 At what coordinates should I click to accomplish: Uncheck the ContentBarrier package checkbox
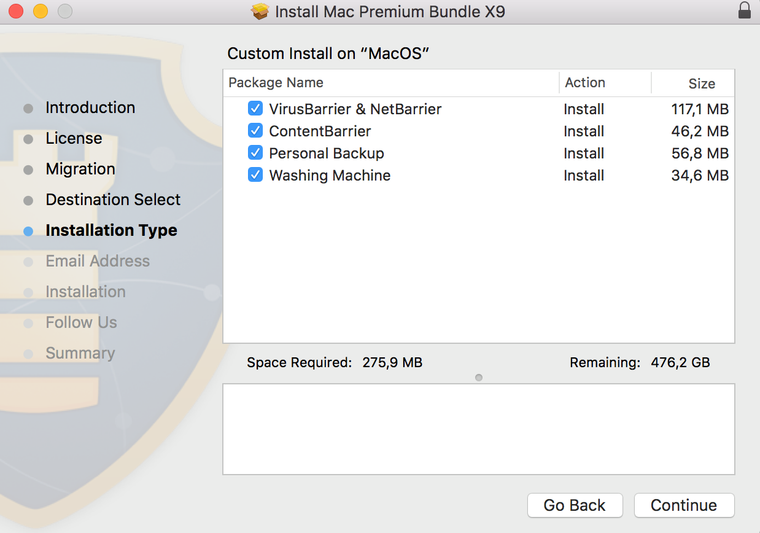pyautogui.click(x=255, y=131)
